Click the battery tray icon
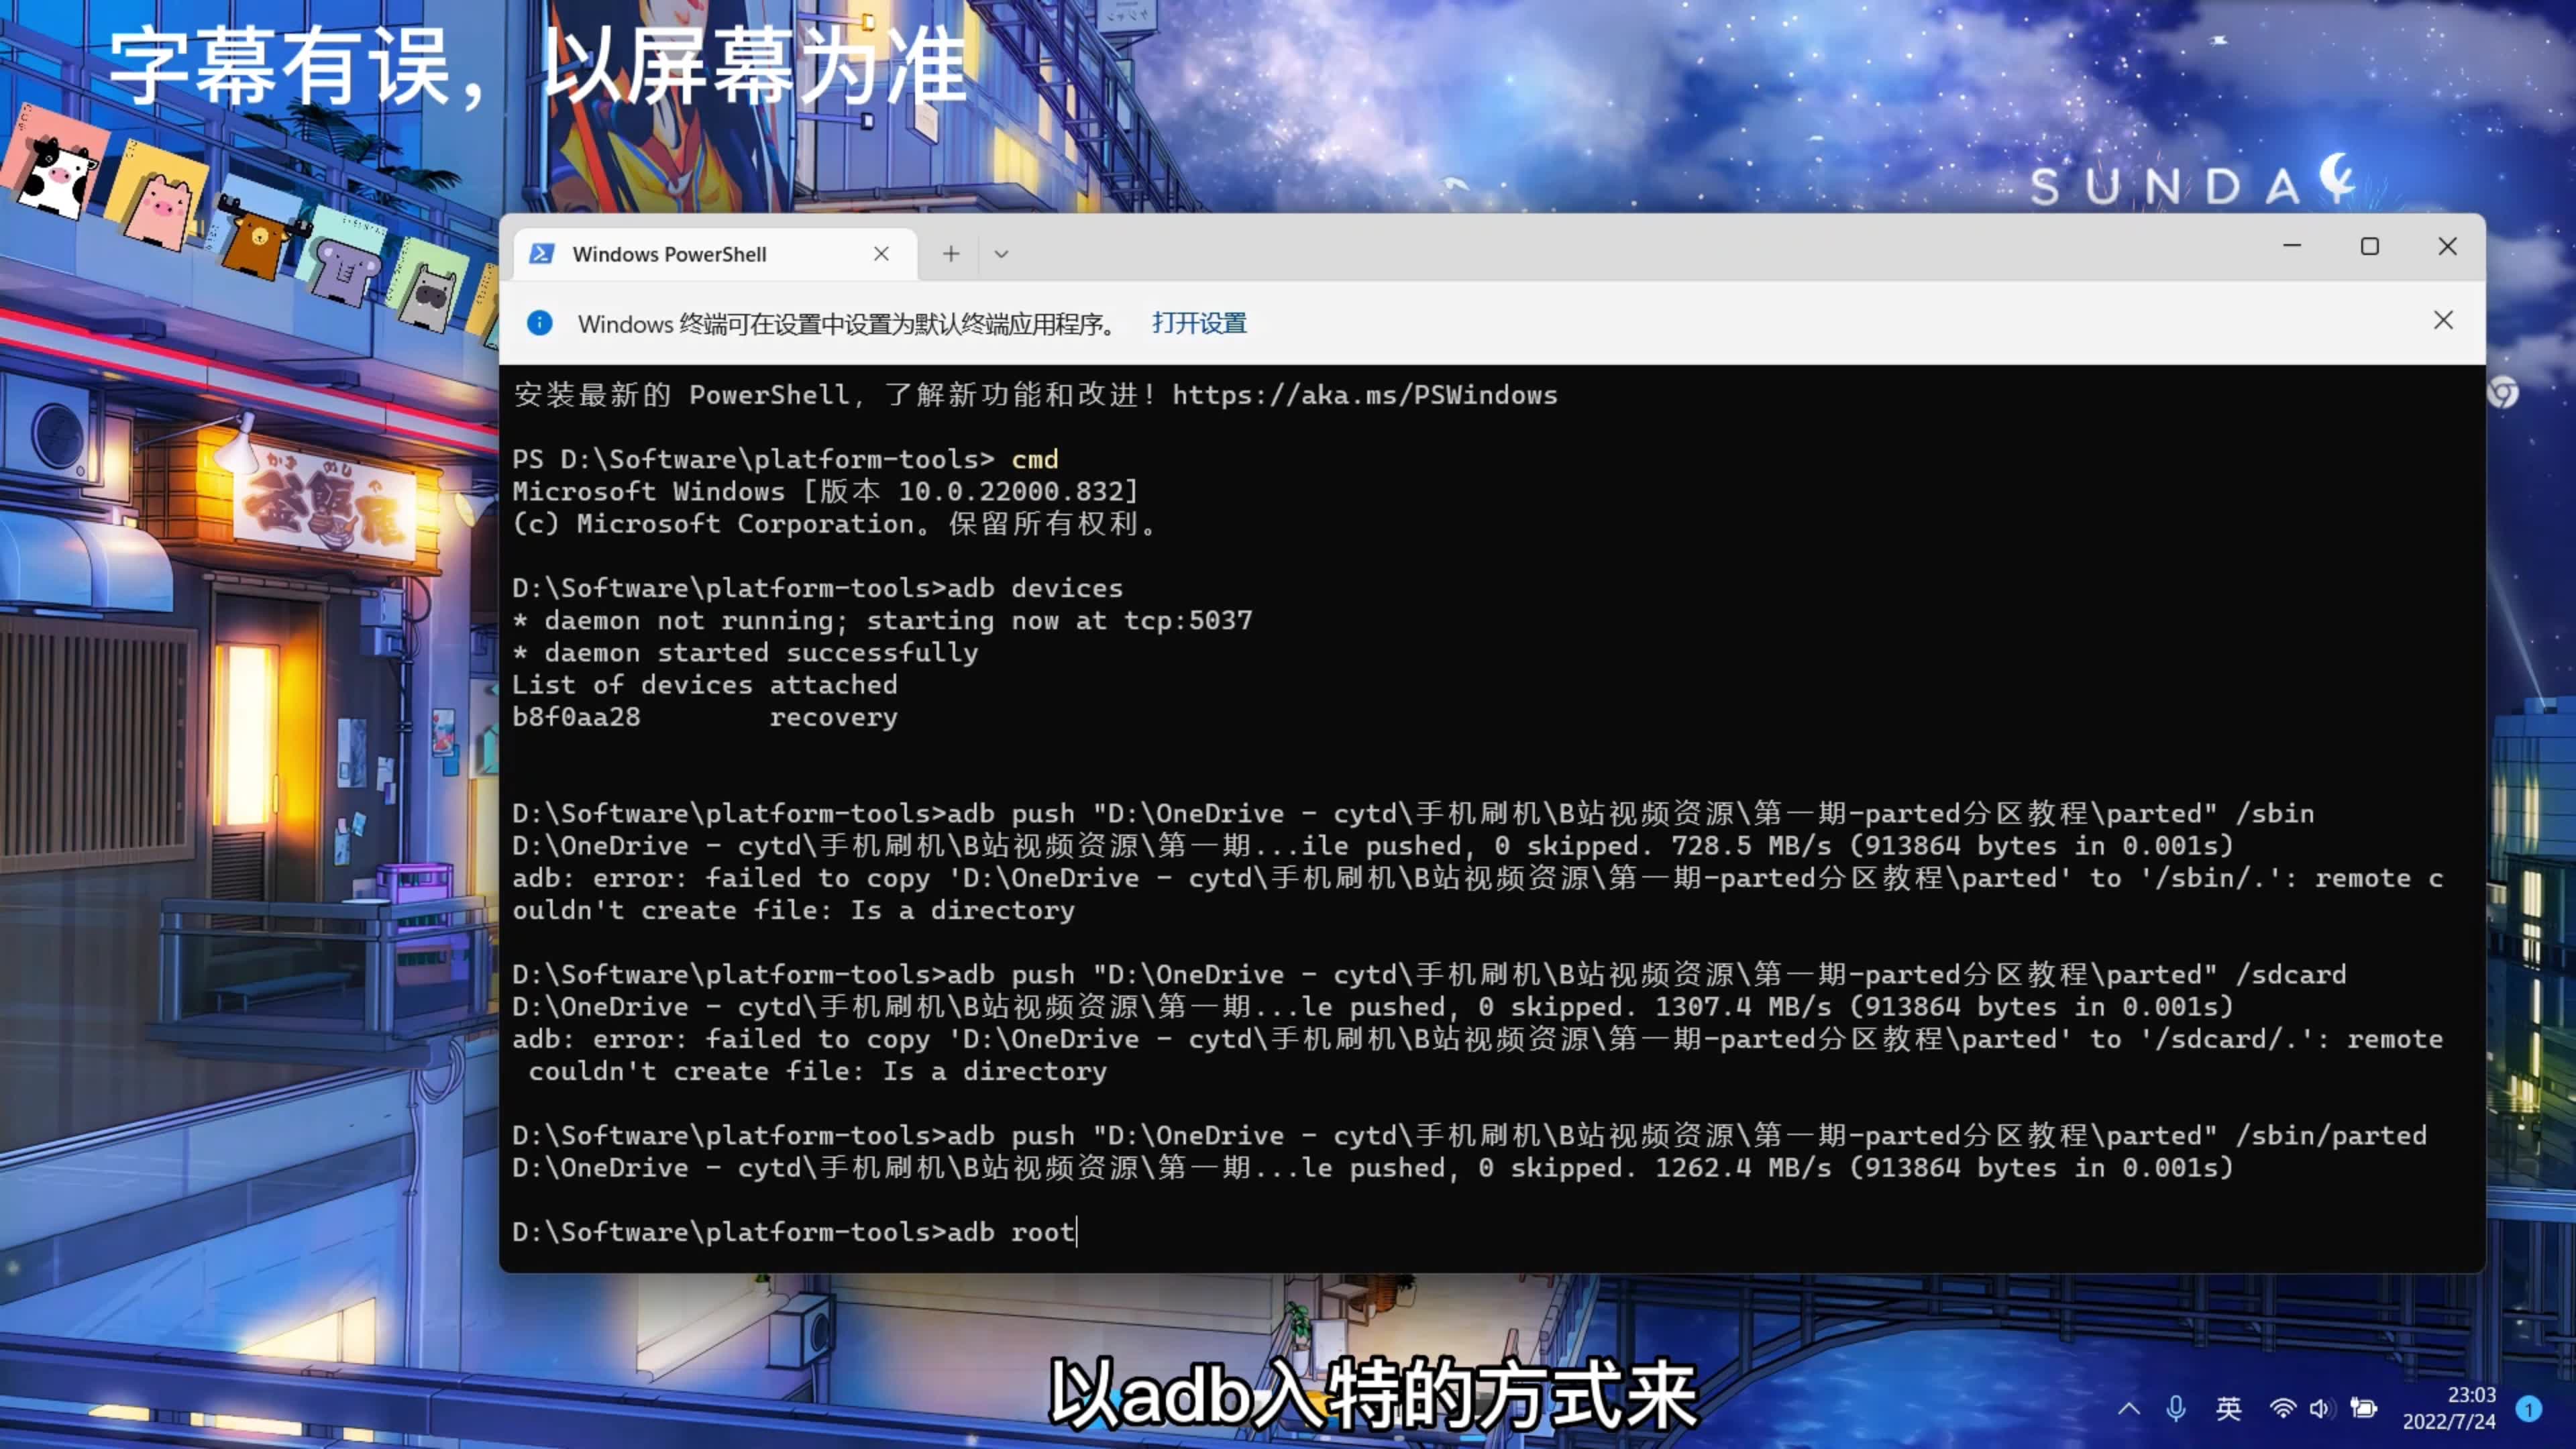The height and width of the screenshot is (1449, 2576). pos(2364,1409)
